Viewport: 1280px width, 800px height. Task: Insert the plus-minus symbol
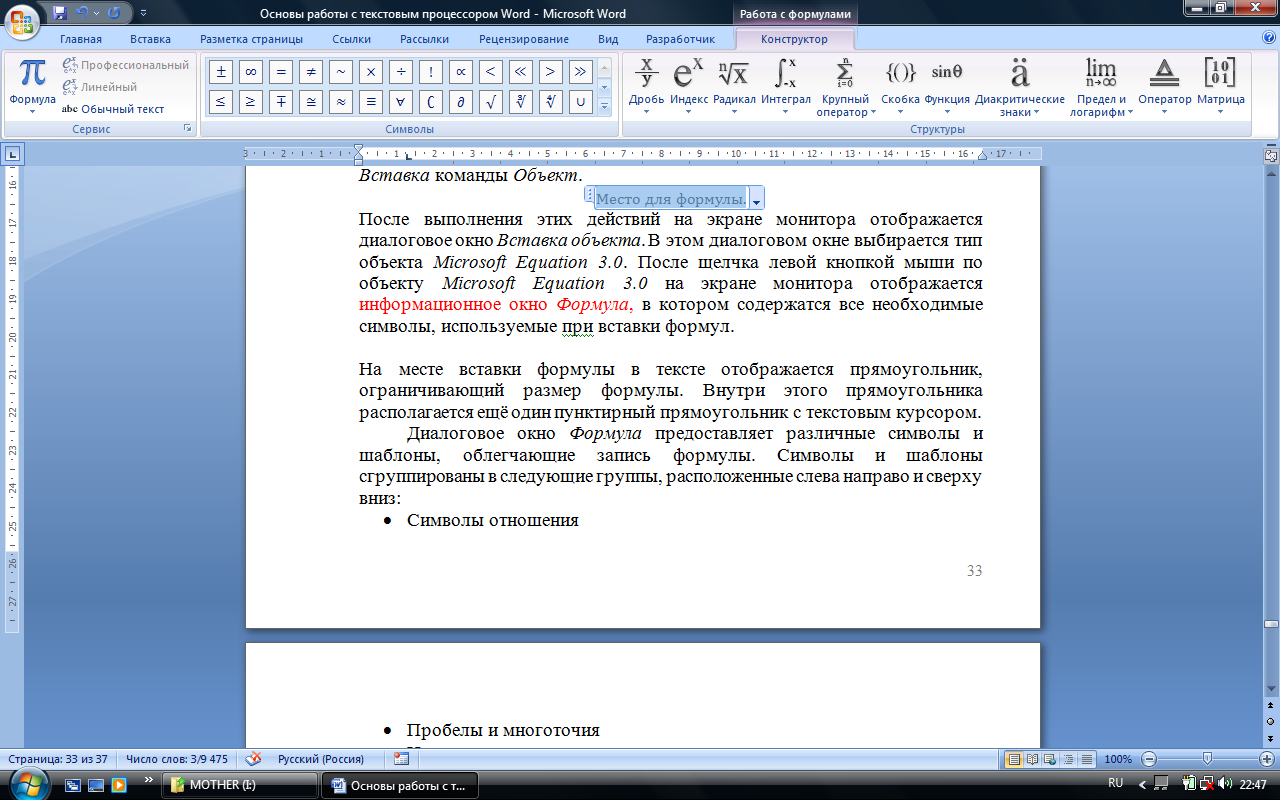[x=221, y=72]
